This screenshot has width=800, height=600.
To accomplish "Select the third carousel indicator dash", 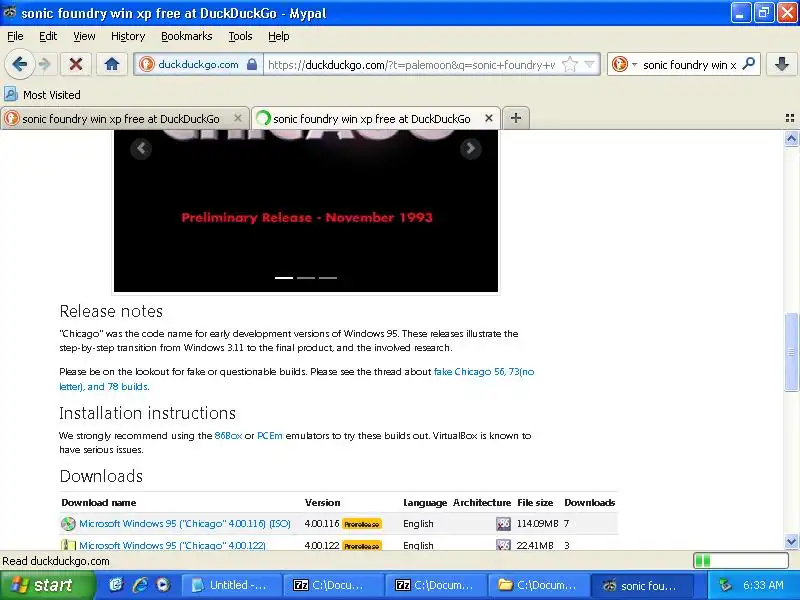I will click(x=328, y=278).
